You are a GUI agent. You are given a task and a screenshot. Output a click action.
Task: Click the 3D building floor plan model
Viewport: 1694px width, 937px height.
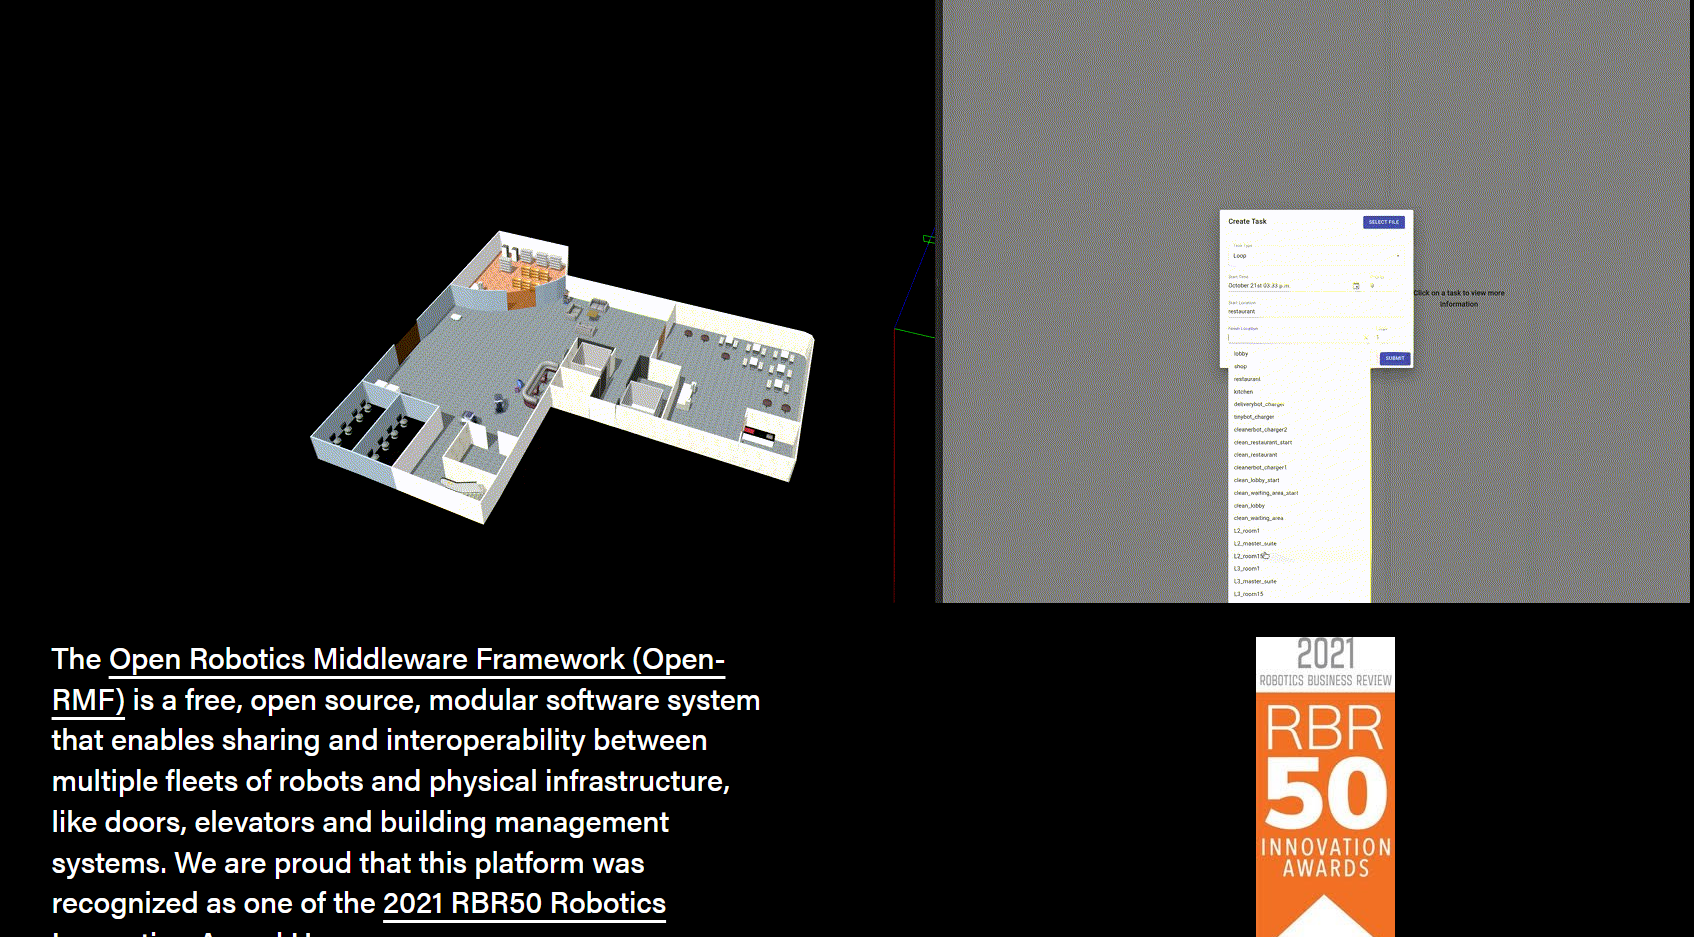coord(562,378)
